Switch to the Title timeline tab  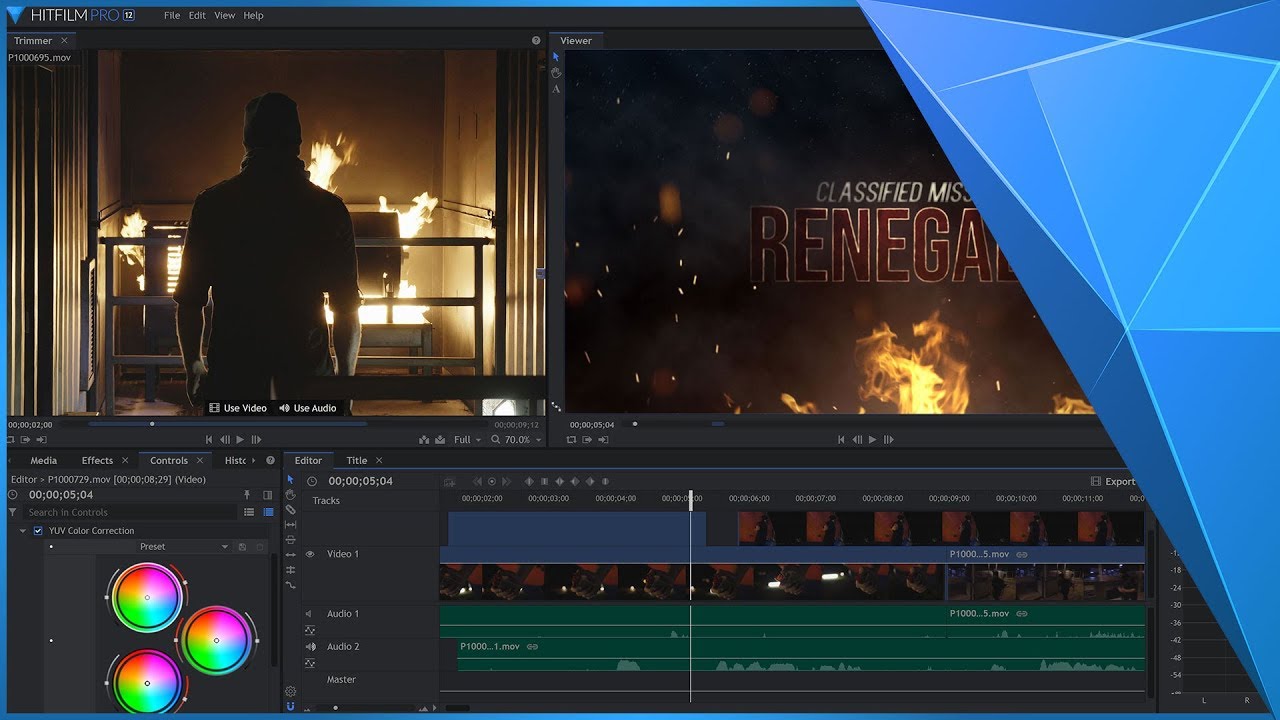357,460
